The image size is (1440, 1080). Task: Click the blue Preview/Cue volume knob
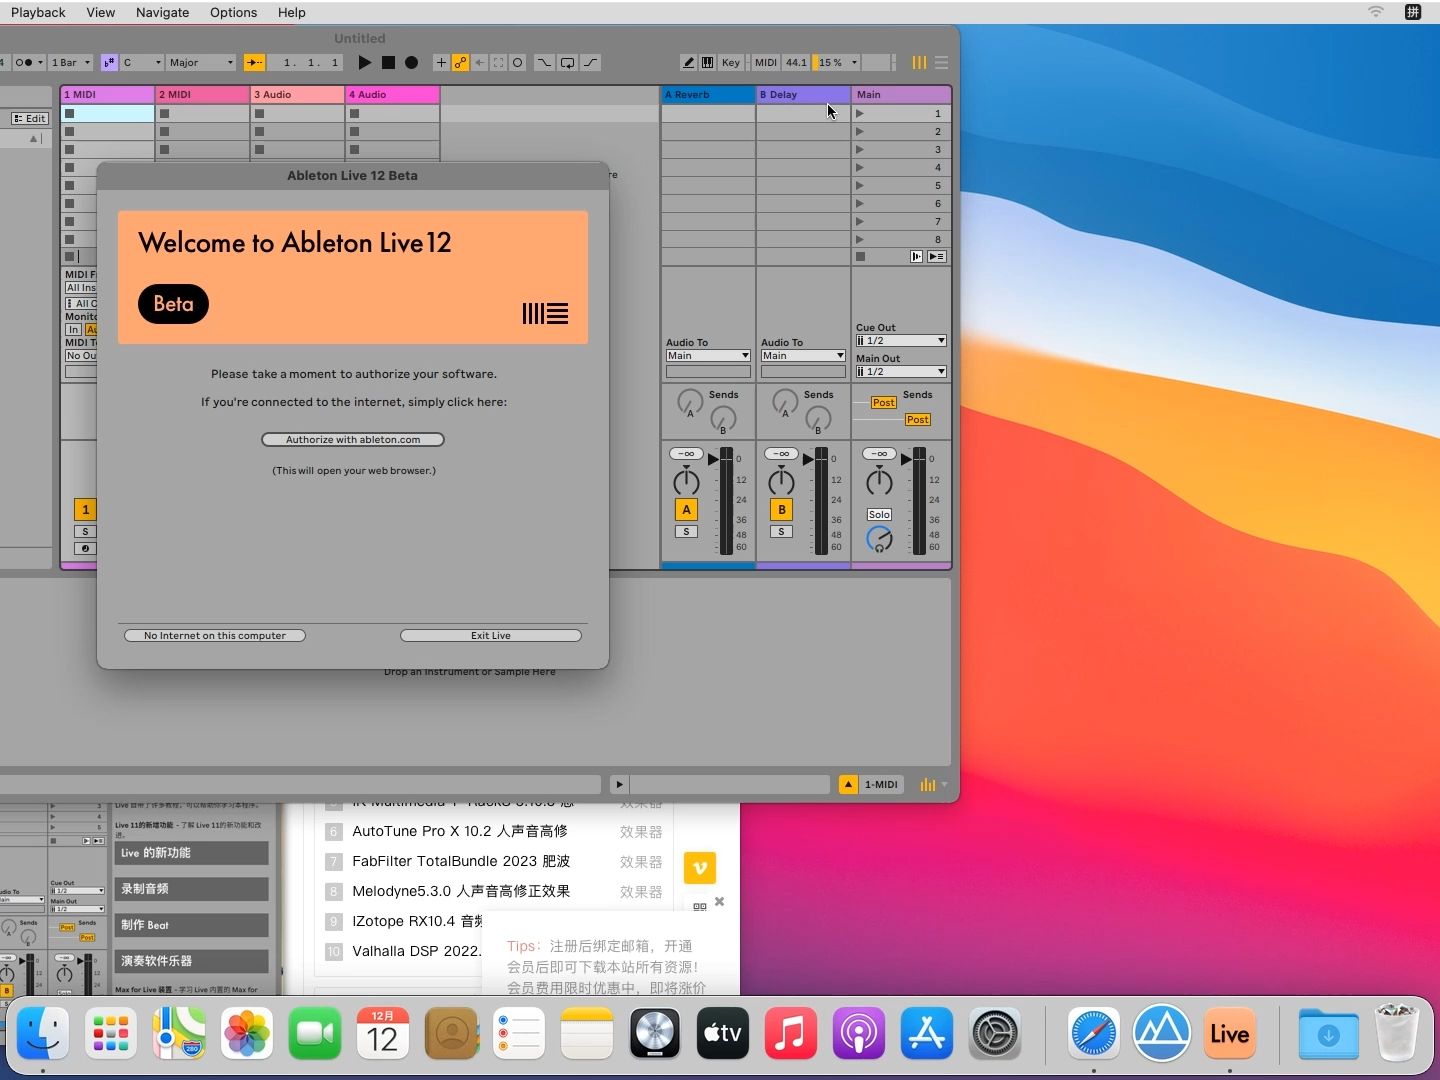(879, 540)
